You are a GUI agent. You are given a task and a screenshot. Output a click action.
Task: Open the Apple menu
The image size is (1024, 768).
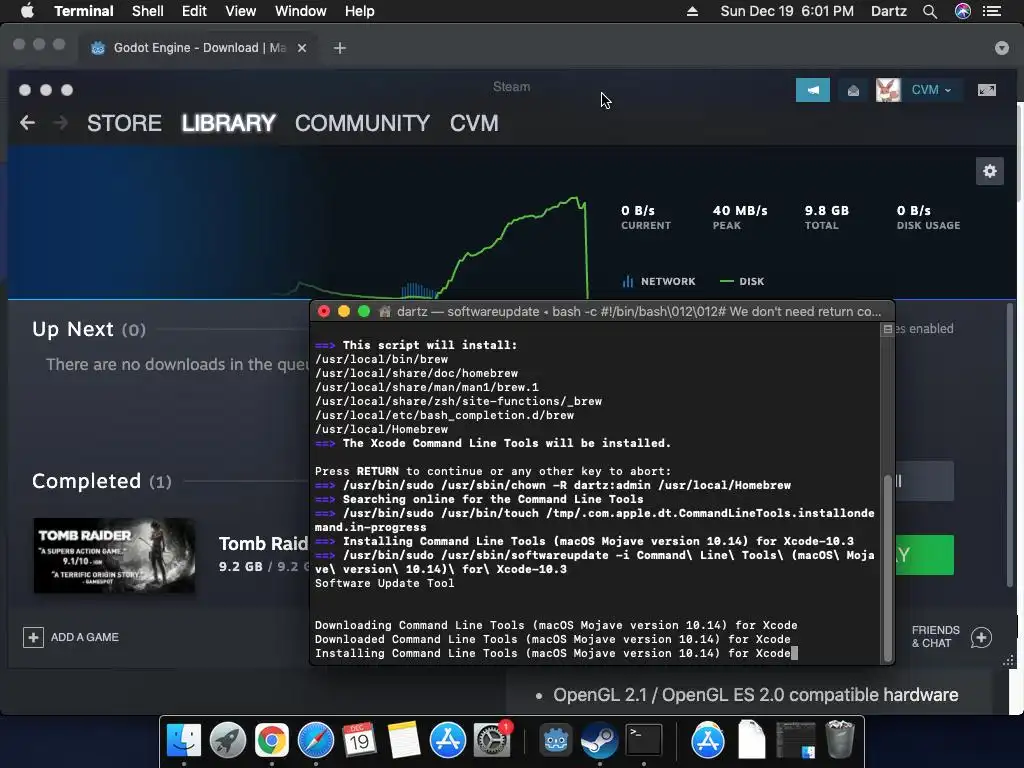(27, 11)
